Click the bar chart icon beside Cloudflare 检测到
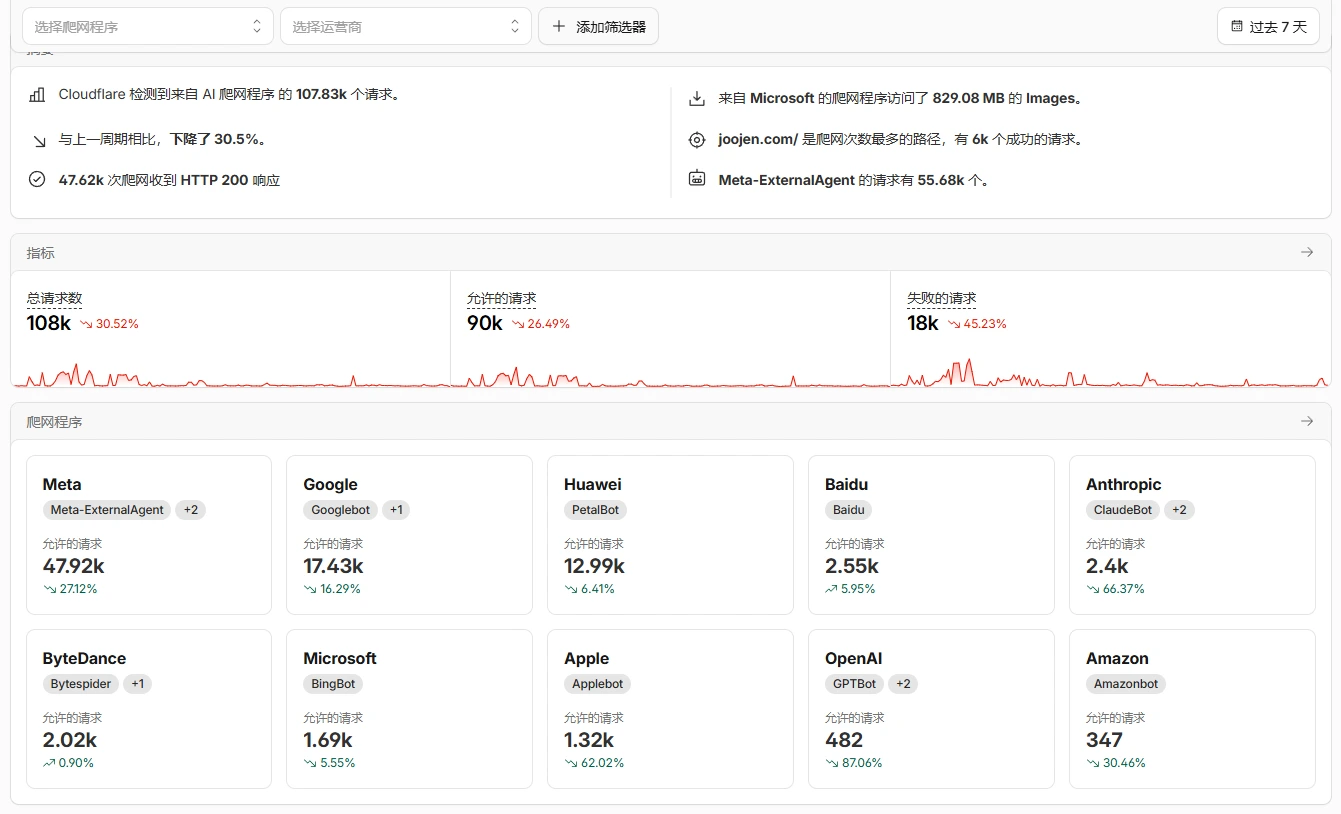 click(x=37, y=95)
